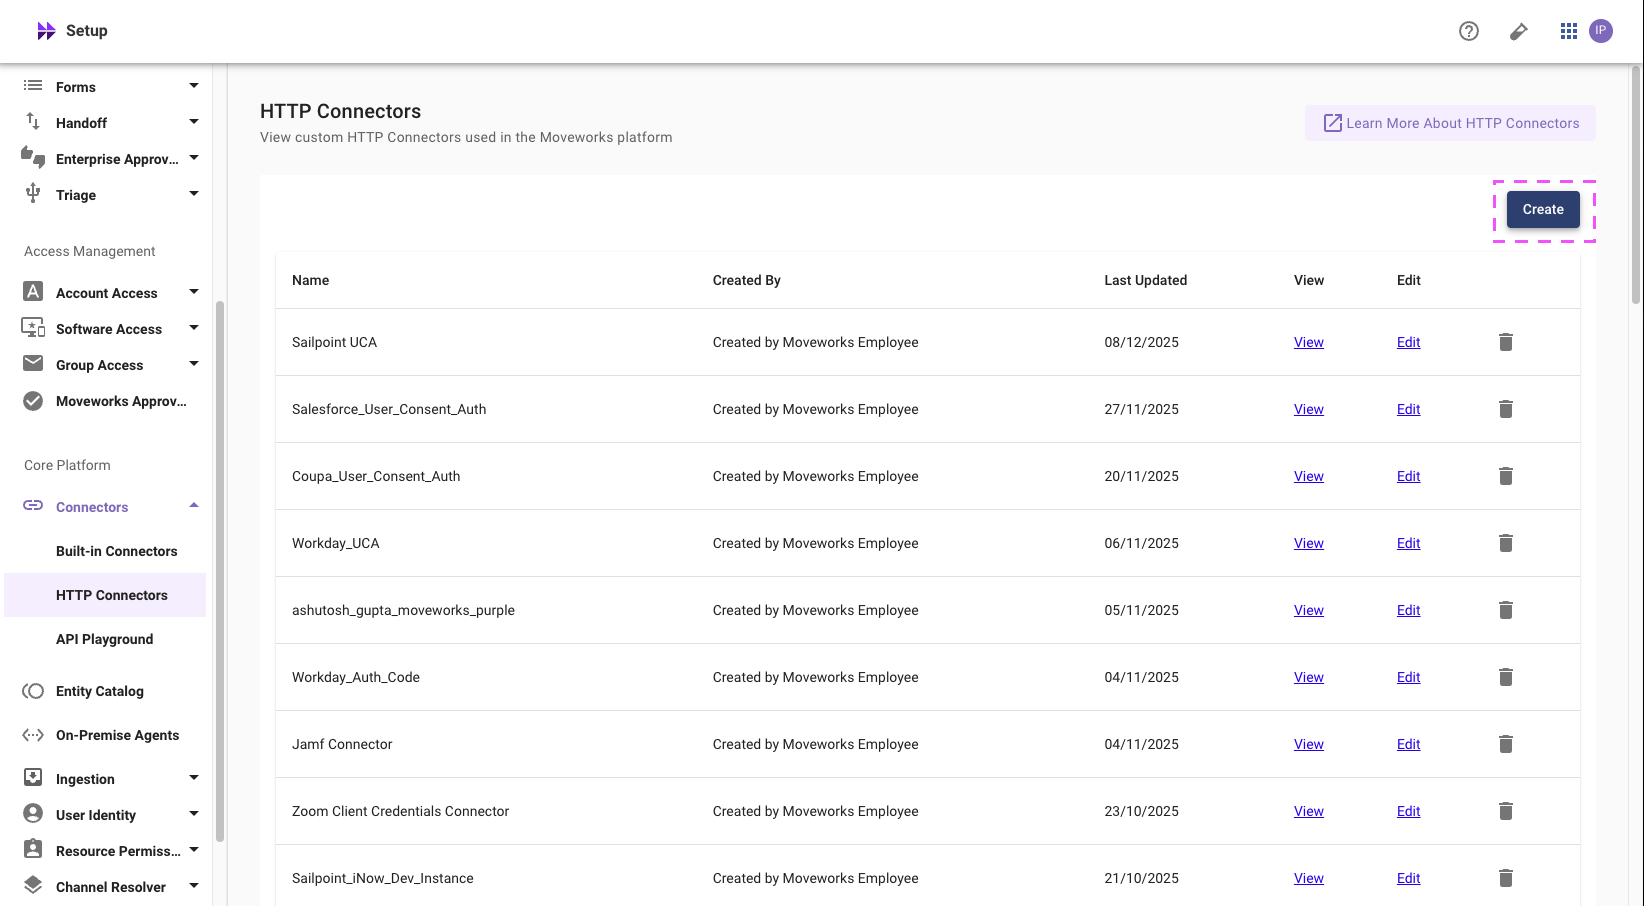Expand the Channel Resolver arrow
Screen dimensions: 1644x906
click(x=194, y=886)
